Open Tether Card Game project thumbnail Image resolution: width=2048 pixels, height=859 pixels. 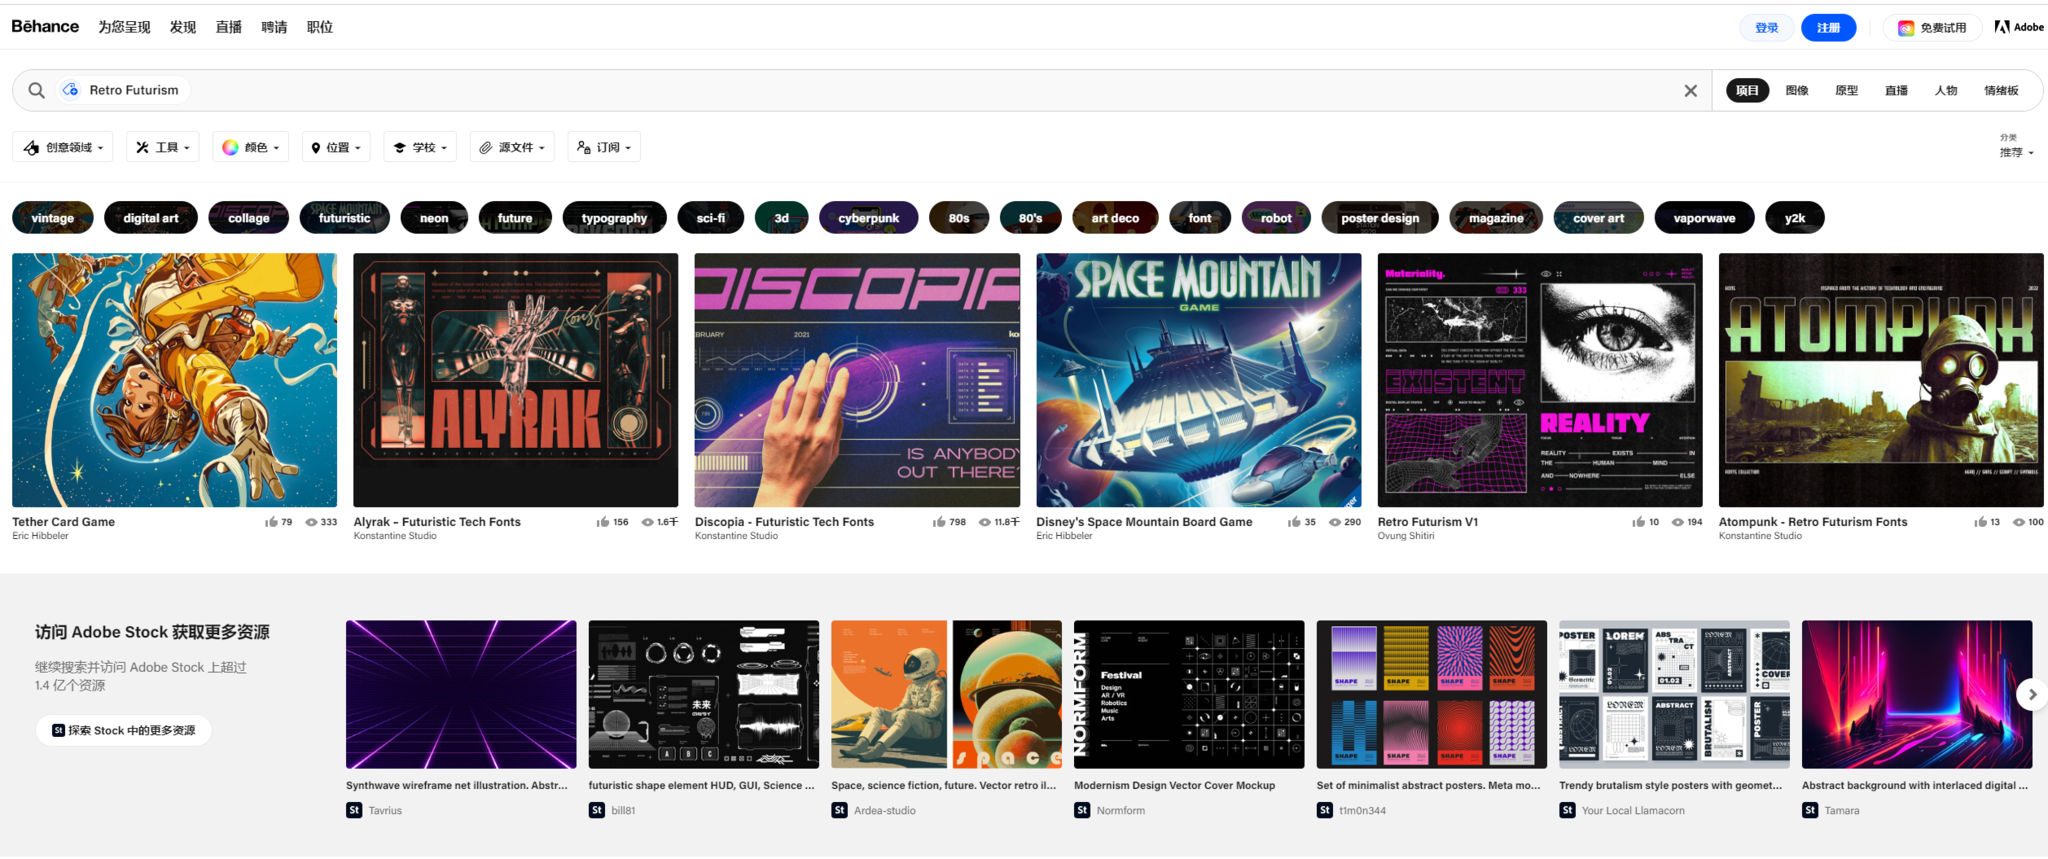pos(174,380)
